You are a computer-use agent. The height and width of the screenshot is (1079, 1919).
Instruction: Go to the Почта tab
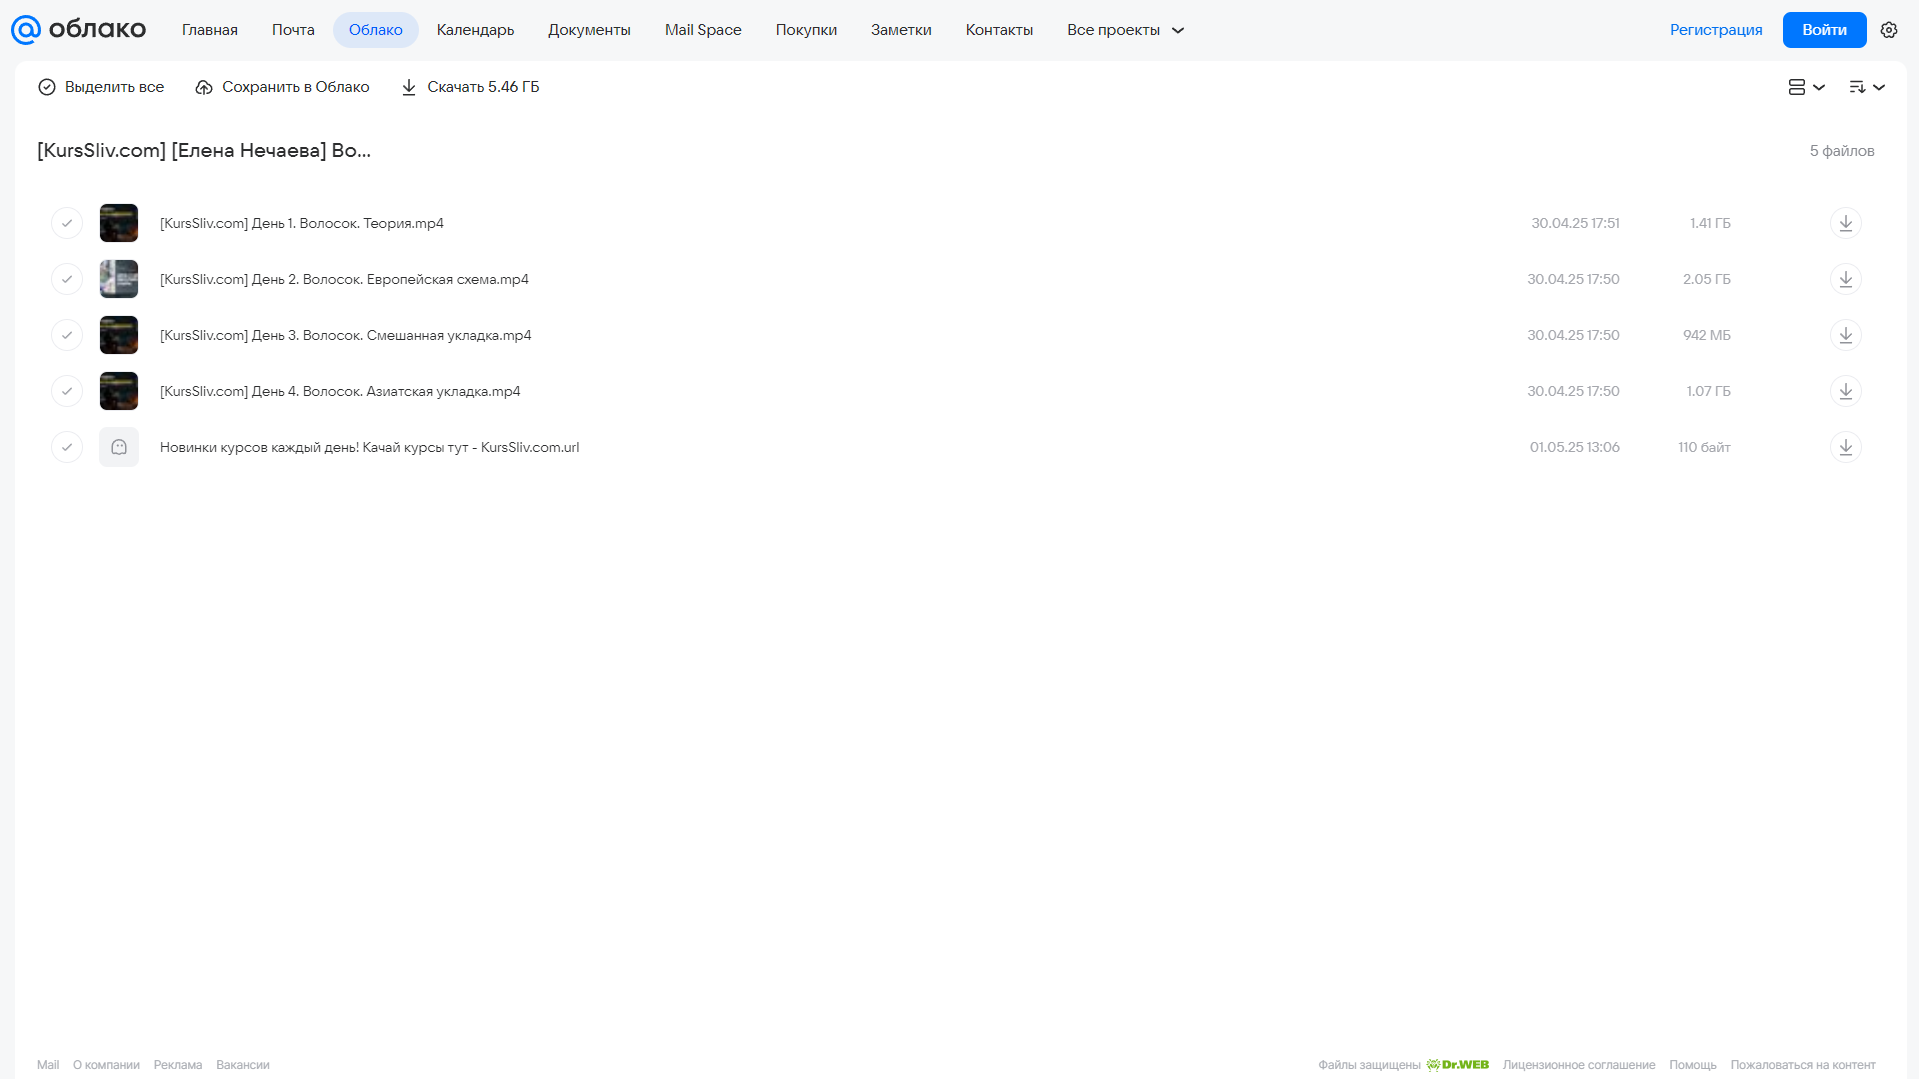293,30
